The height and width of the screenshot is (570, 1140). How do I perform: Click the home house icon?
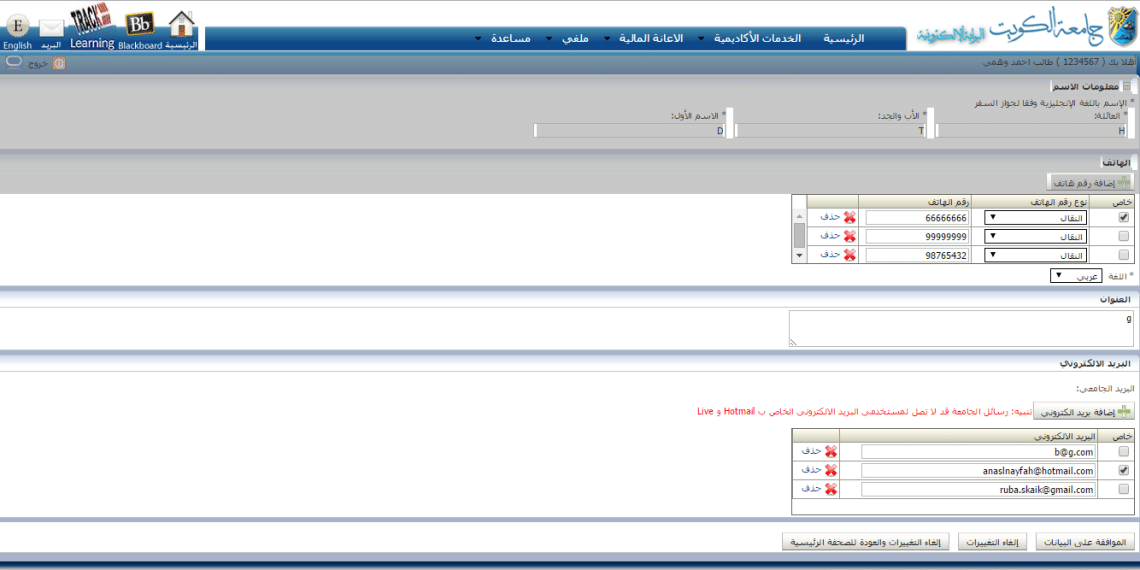(181, 24)
